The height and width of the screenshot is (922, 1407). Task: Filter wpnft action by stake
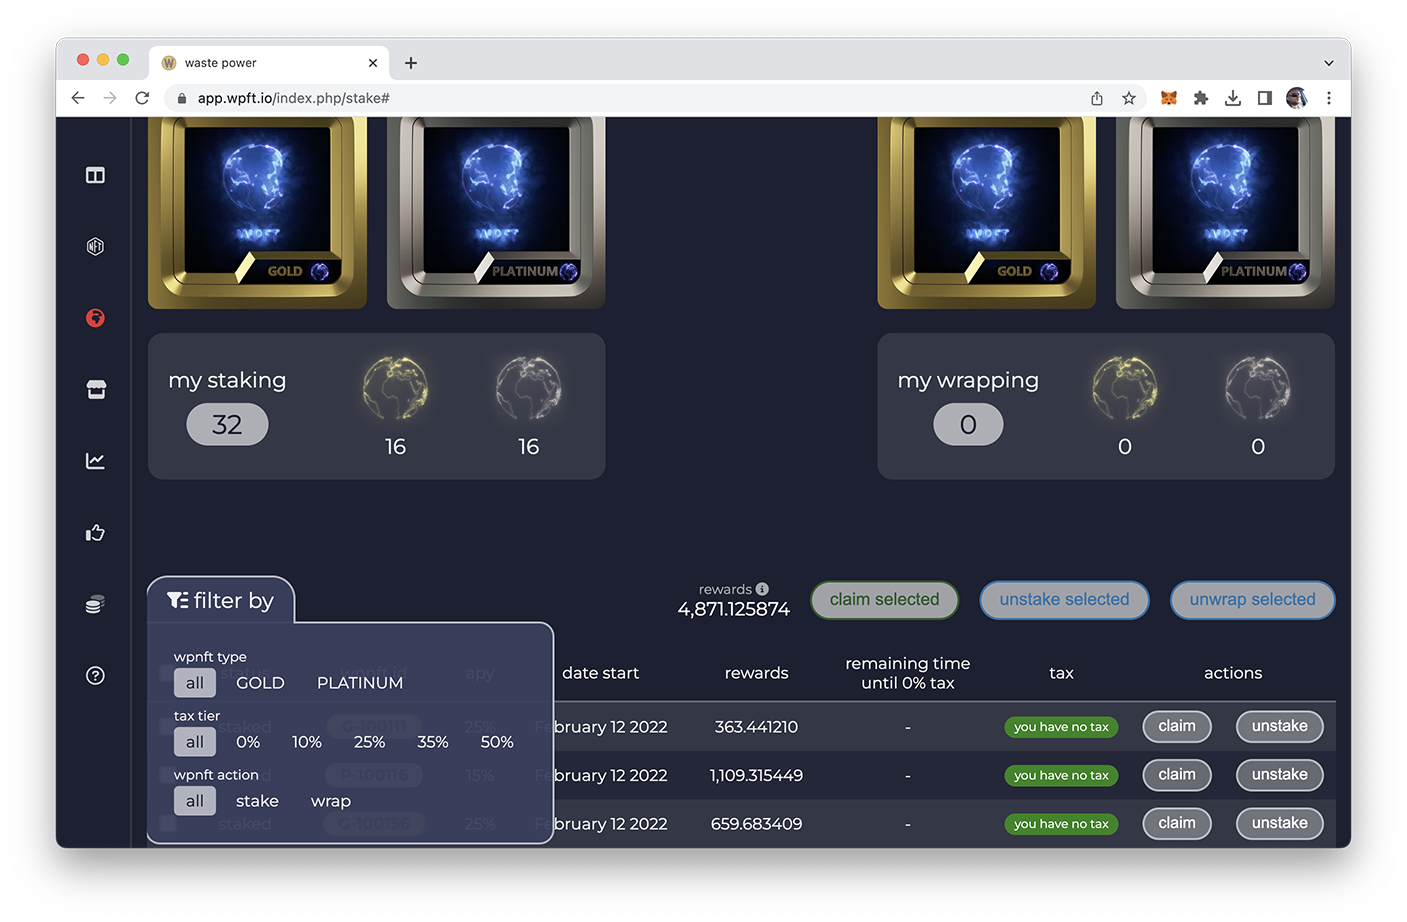tap(257, 801)
